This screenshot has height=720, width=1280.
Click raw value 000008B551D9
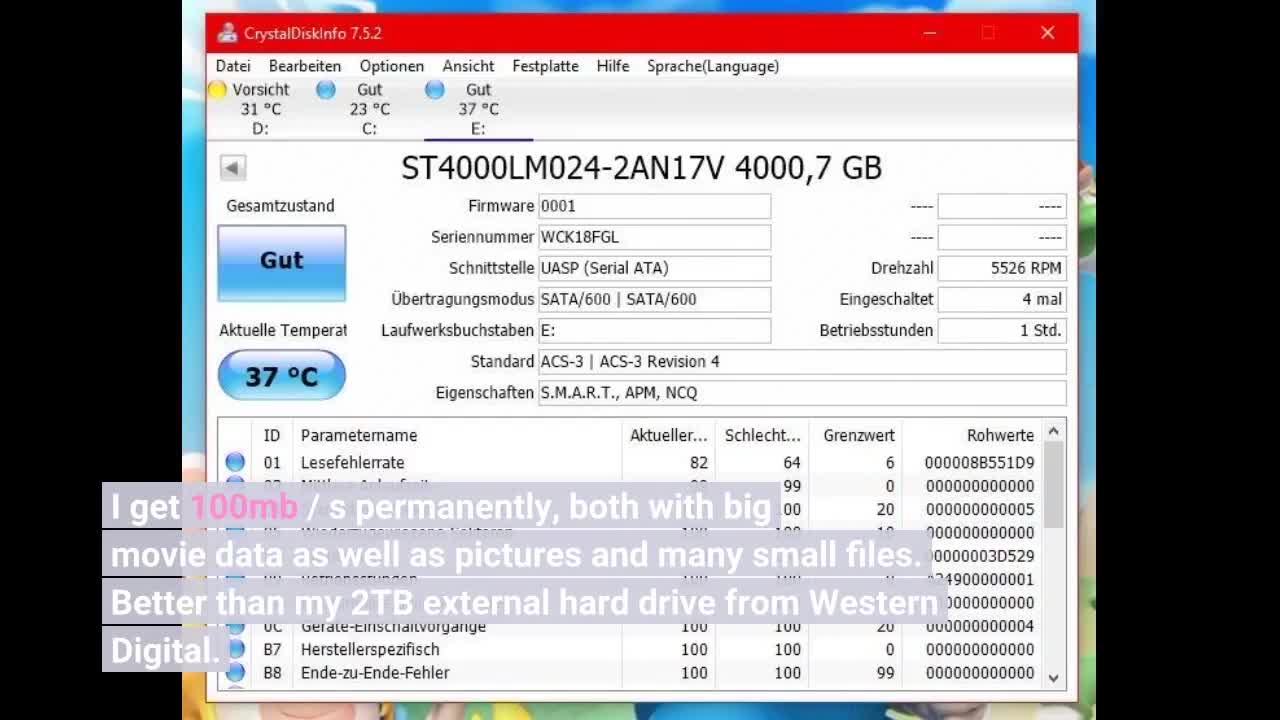pyautogui.click(x=979, y=463)
